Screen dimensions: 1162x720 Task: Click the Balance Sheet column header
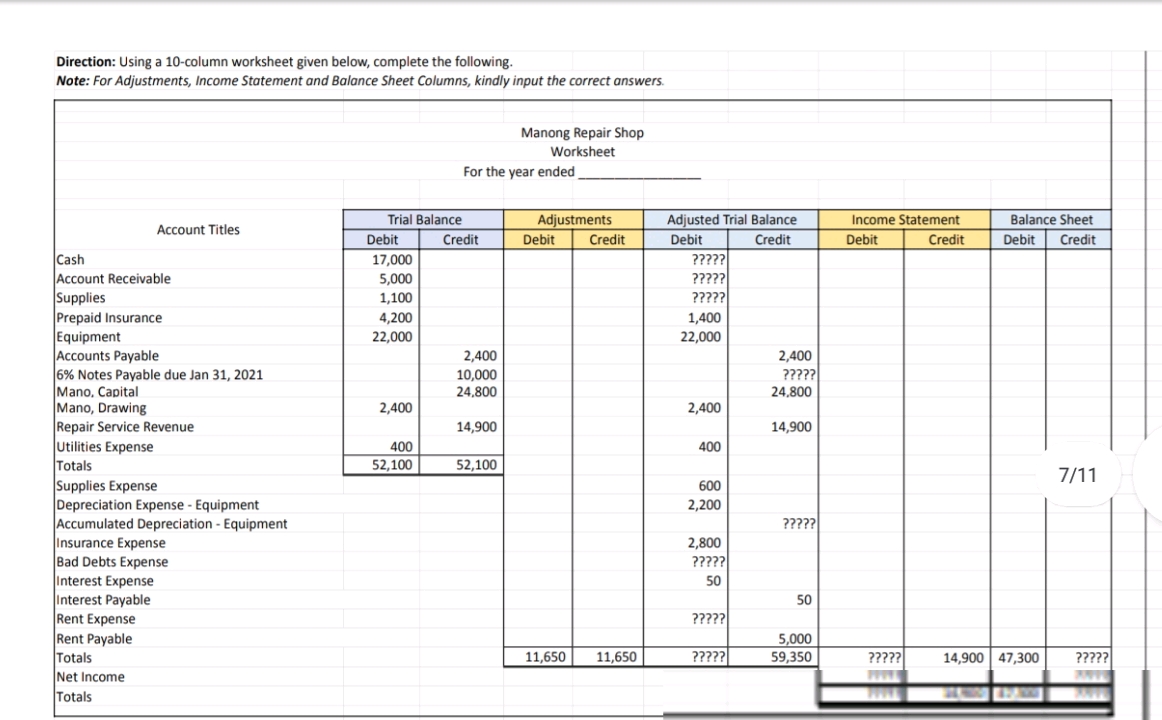click(x=1051, y=220)
